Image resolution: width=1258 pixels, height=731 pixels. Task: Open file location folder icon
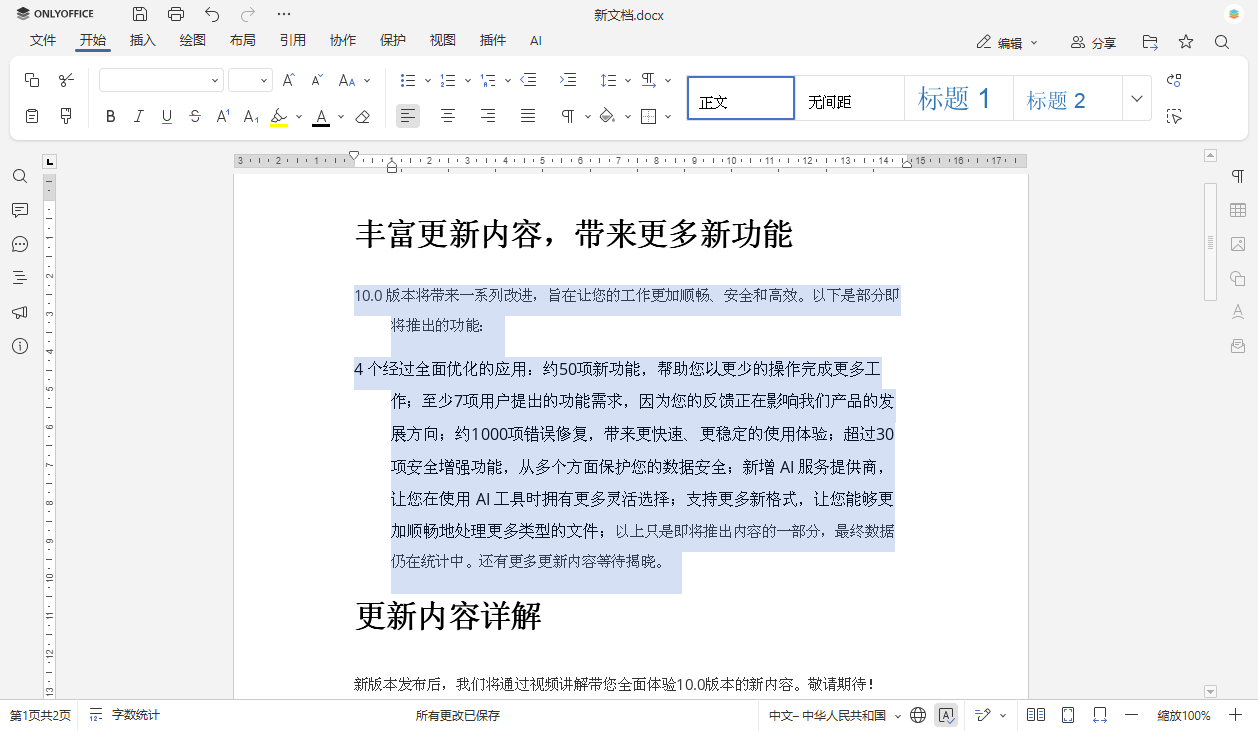click(x=1150, y=42)
